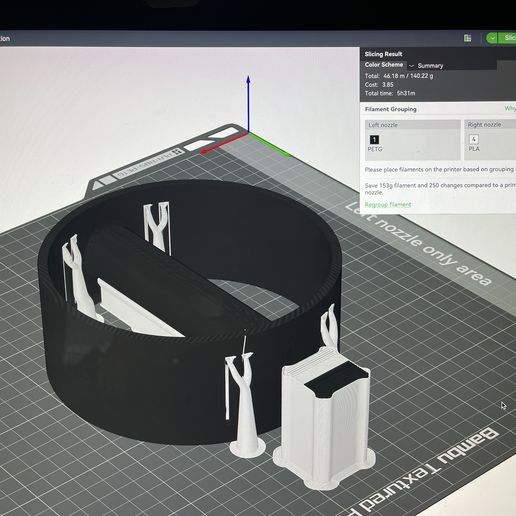Image resolution: width=516 pixels, height=516 pixels.
Task: Click the Regroup filament link
Action: tap(388, 204)
